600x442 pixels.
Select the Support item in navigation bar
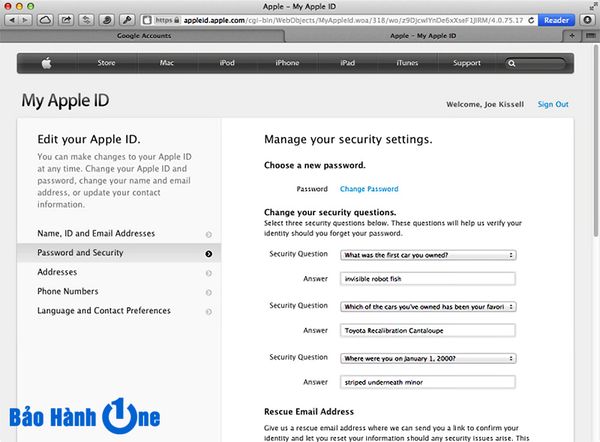click(x=467, y=63)
